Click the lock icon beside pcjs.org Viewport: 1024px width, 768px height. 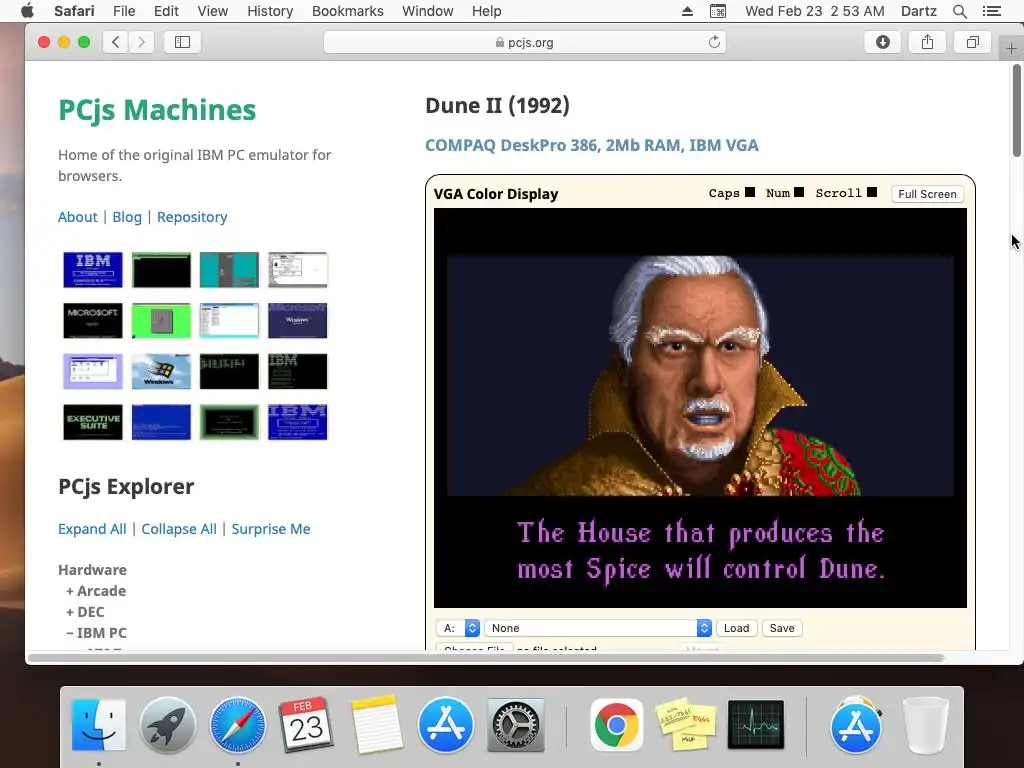click(500, 42)
